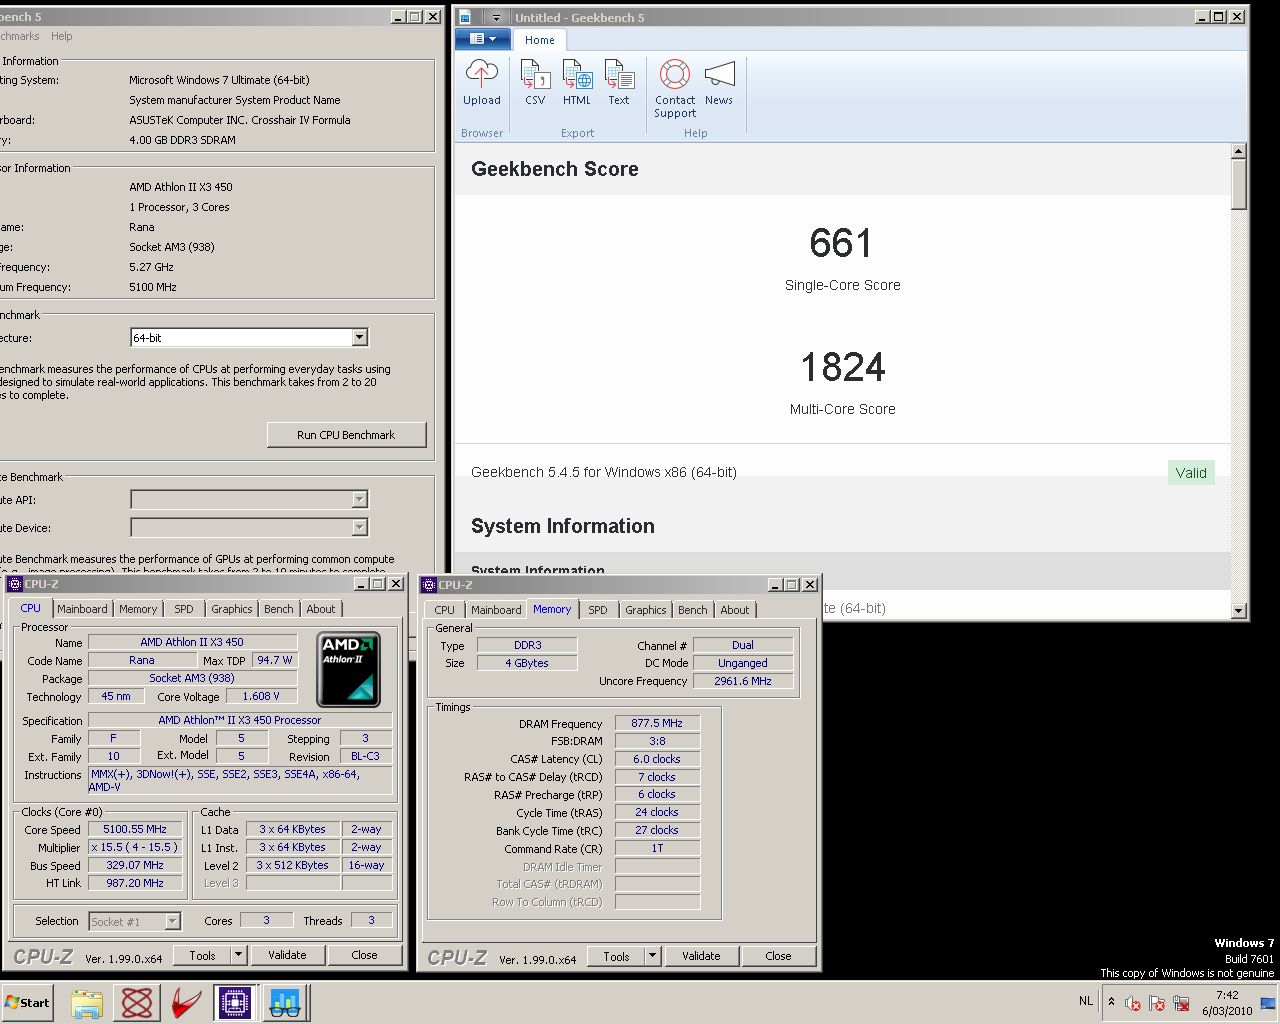1280x1024 pixels.
Task: Click Geekbench results window title icon
Action: coord(466,17)
